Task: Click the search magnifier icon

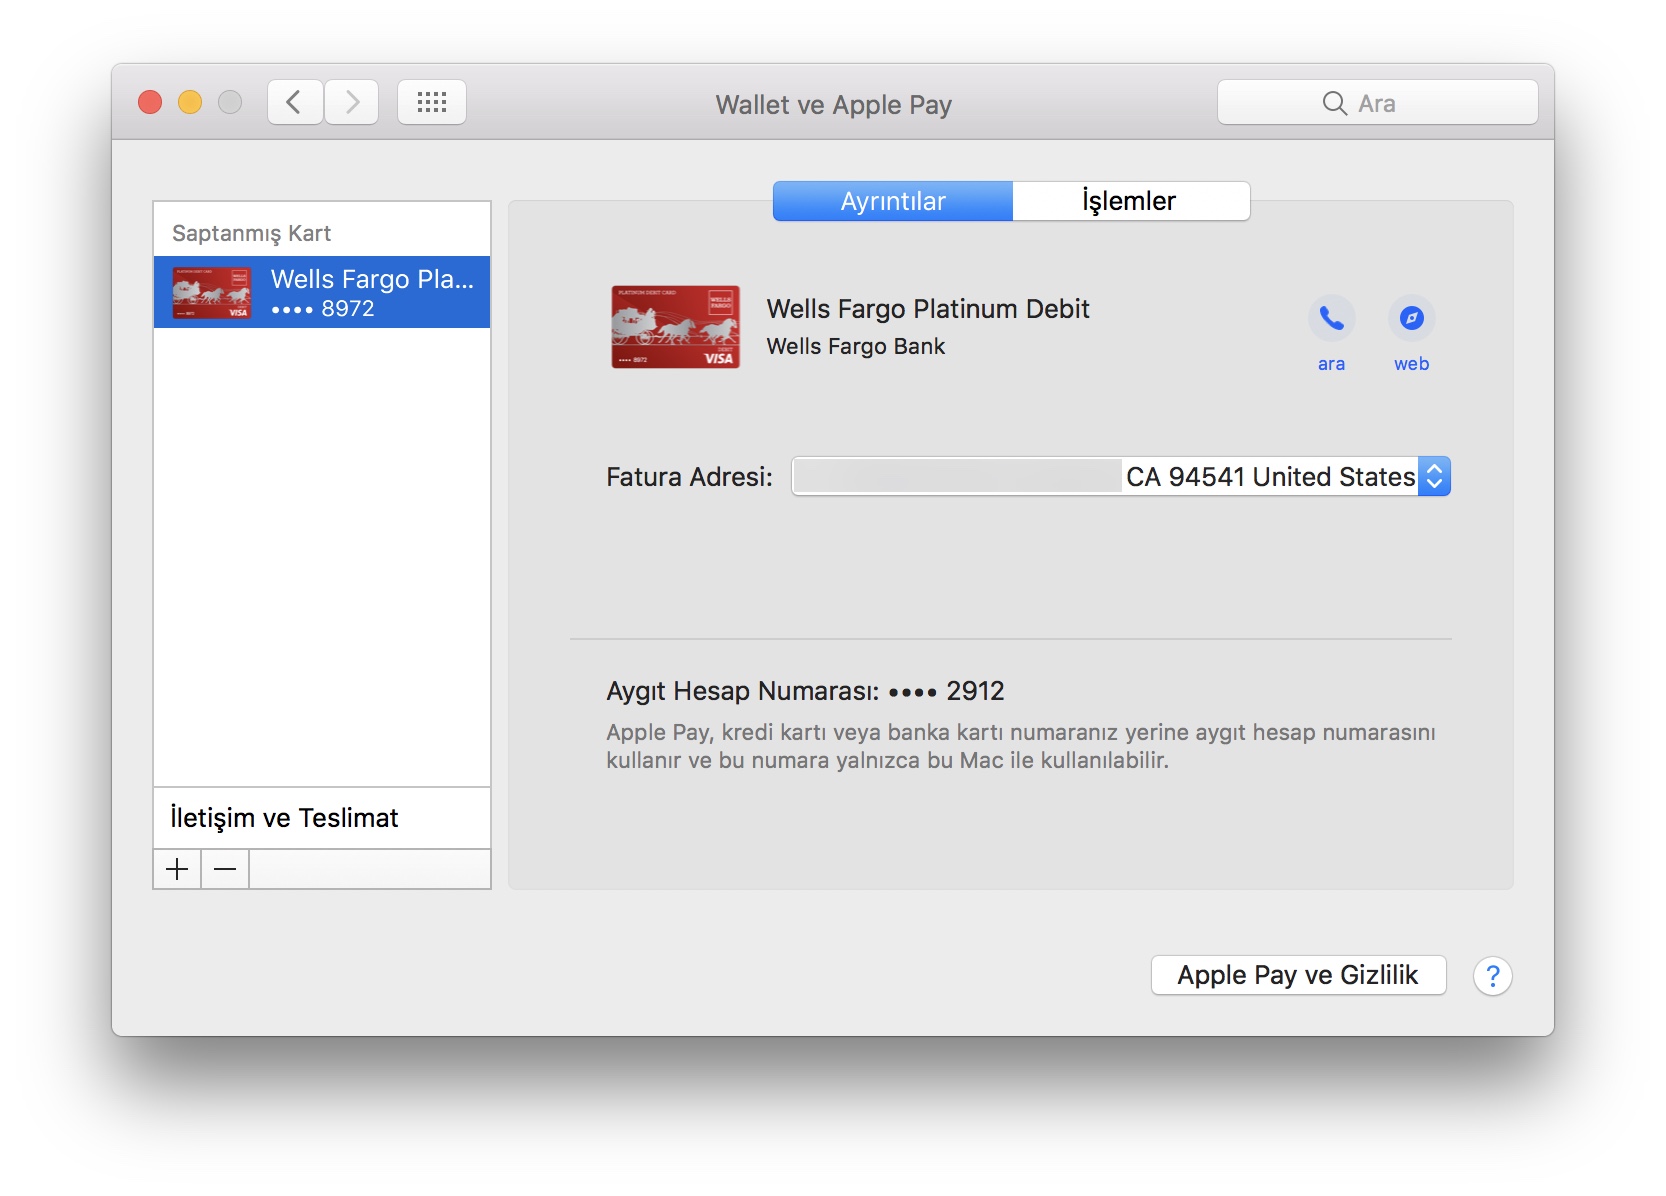Action: (1334, 103)
